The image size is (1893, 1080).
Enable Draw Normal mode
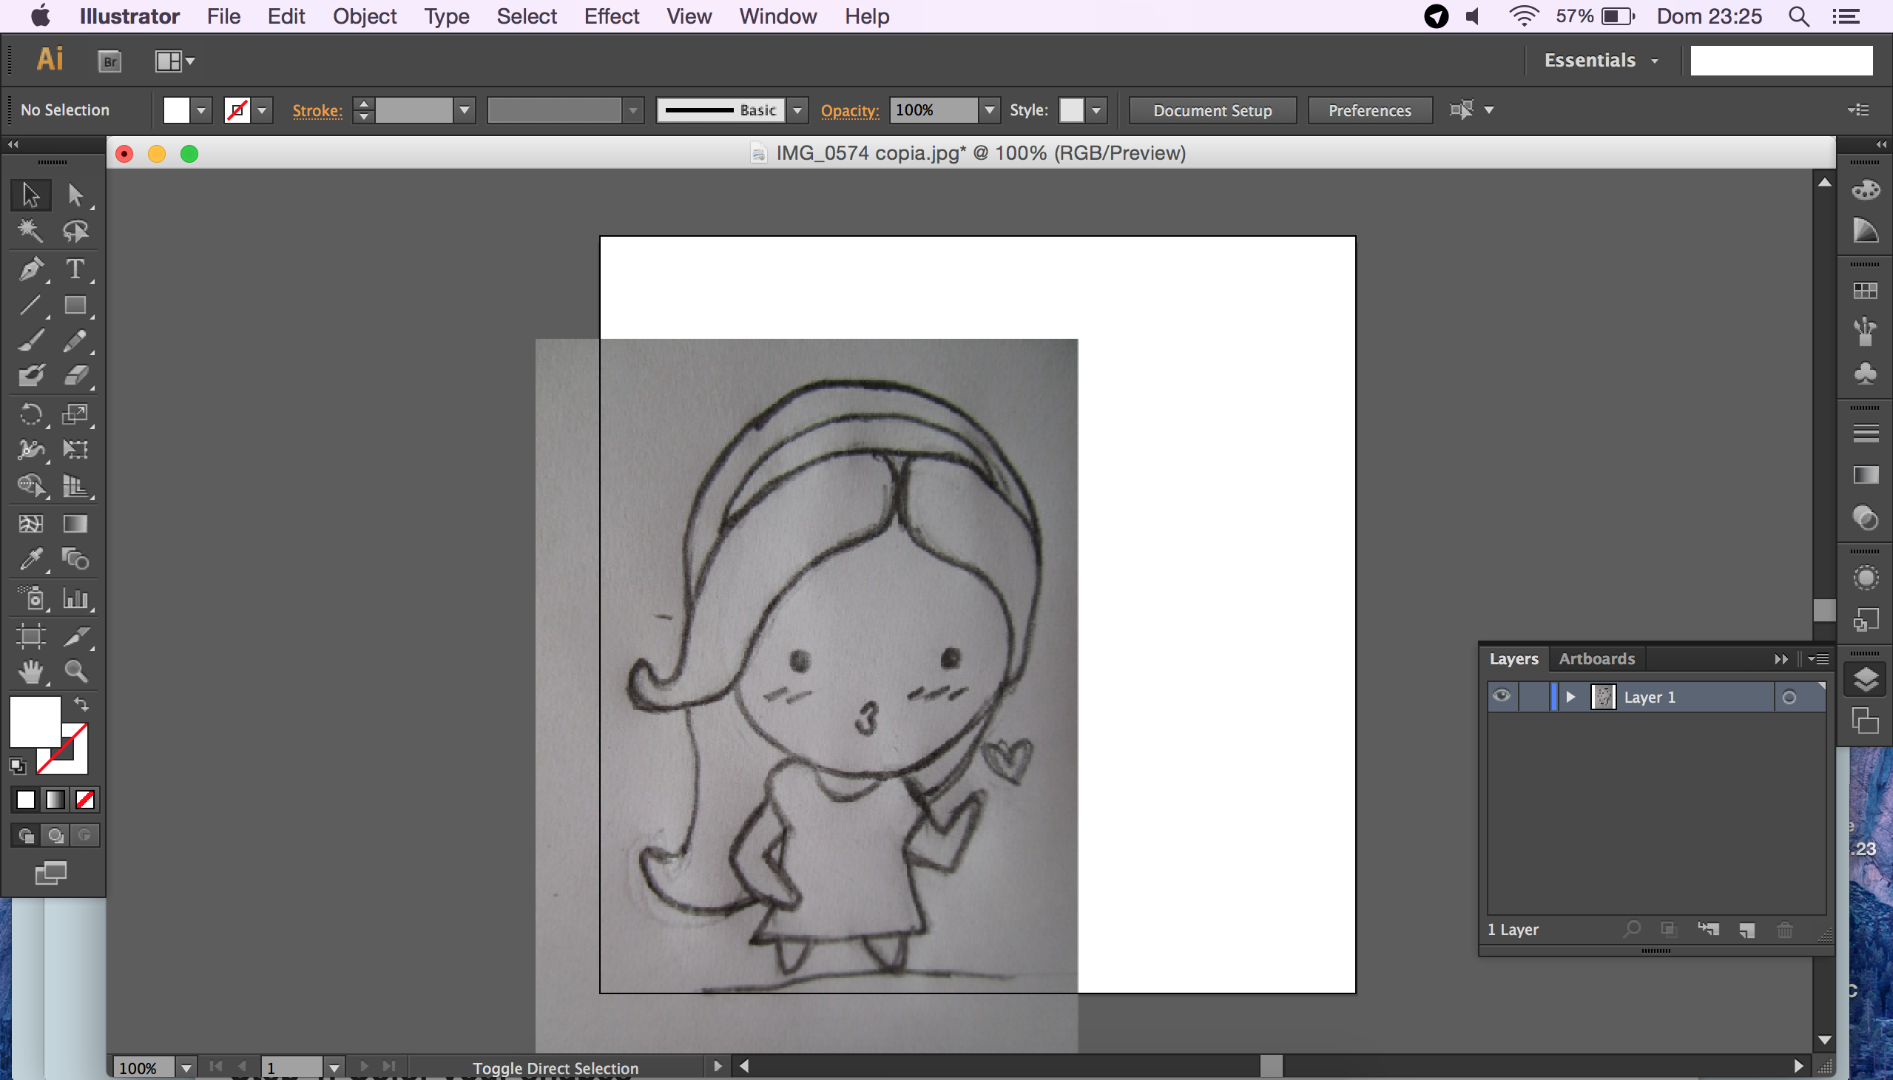point(26,835)
